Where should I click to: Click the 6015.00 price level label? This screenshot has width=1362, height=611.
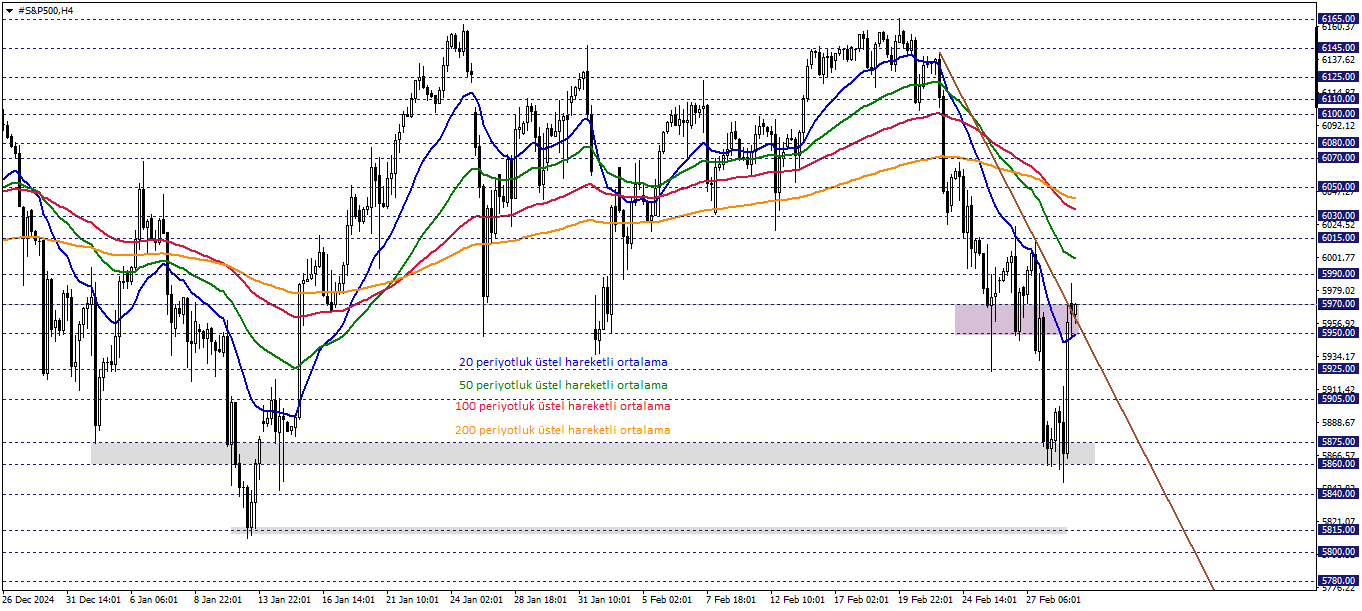(x=1338, y=237)
